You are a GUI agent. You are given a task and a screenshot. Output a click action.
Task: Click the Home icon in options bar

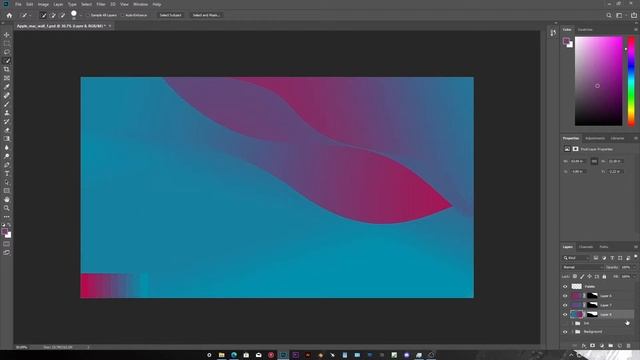pos(9,15)
